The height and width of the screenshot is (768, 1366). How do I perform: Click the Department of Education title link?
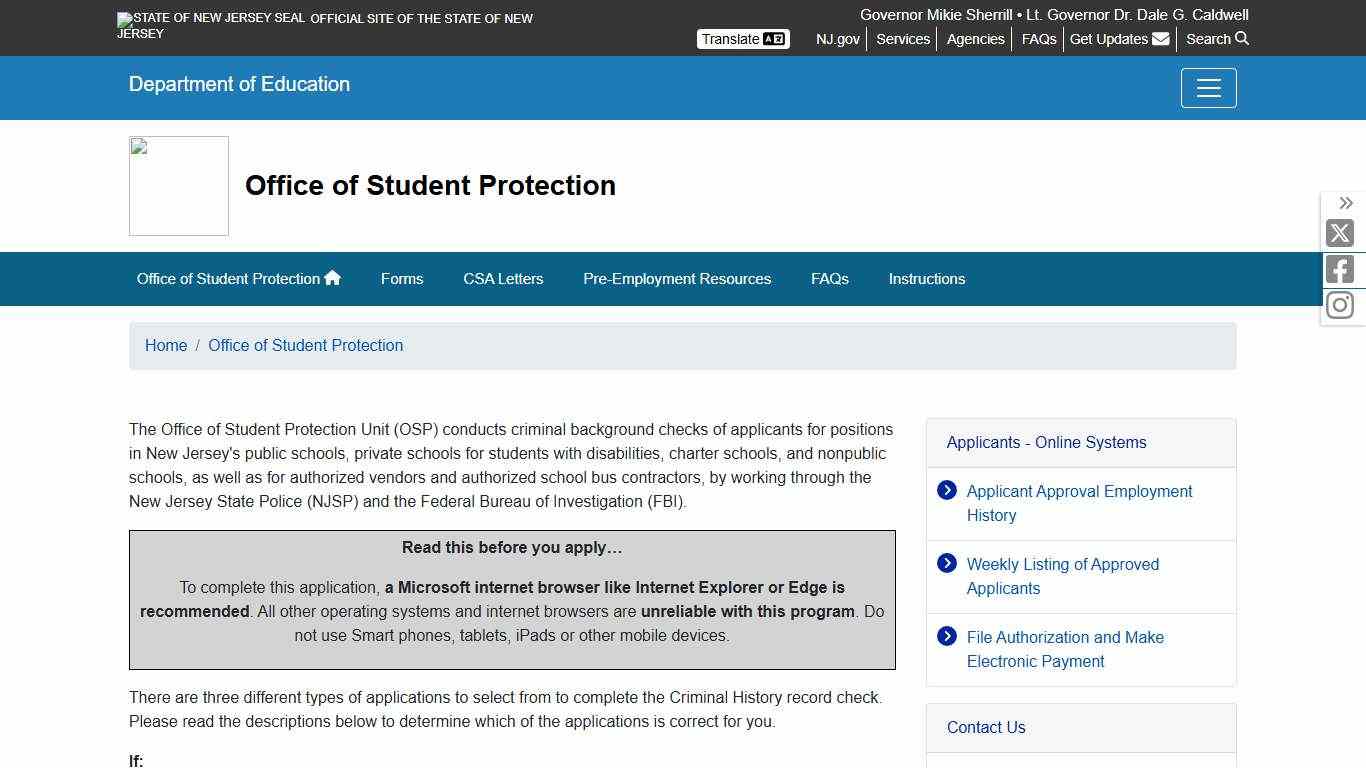tap(239, 84)
